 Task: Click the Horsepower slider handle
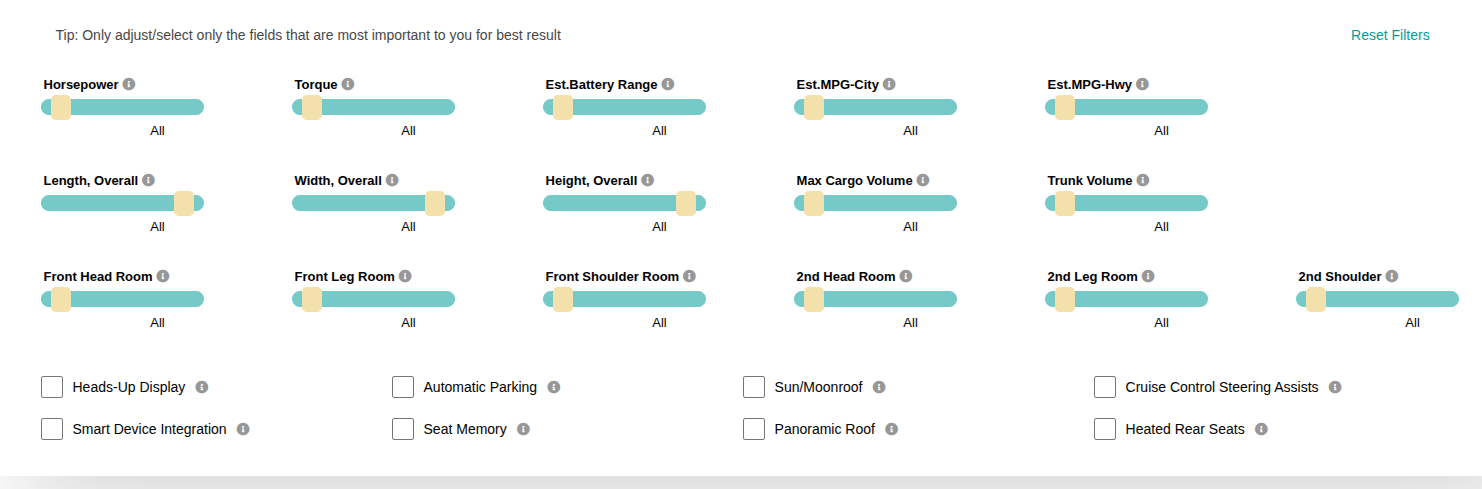pyautogui.click(x=61, y=107)
